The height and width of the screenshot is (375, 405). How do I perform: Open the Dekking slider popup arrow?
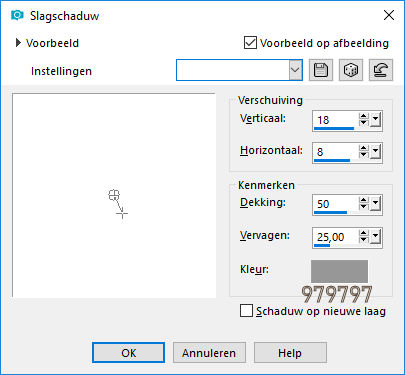click(x=375, y=203)
